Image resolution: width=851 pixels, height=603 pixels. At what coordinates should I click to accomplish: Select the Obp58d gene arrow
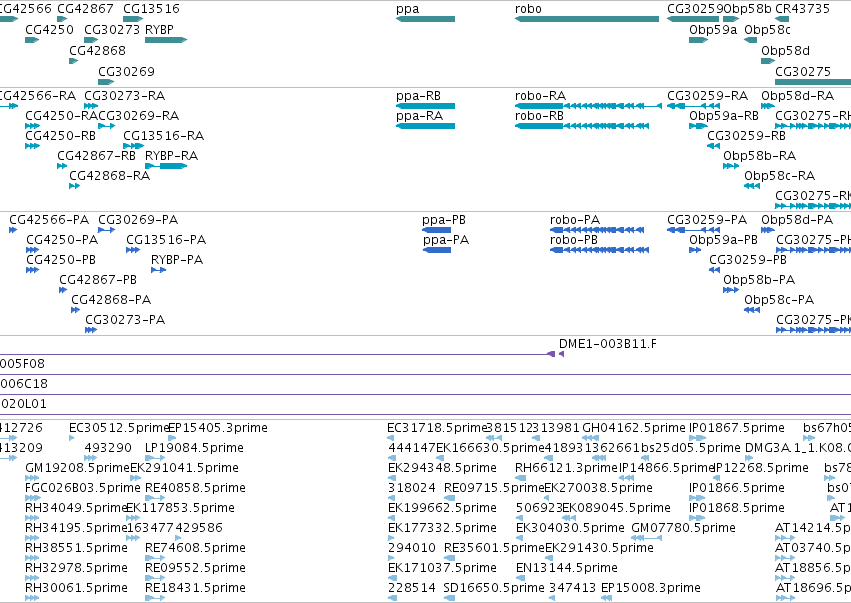(x=768, y=61)
